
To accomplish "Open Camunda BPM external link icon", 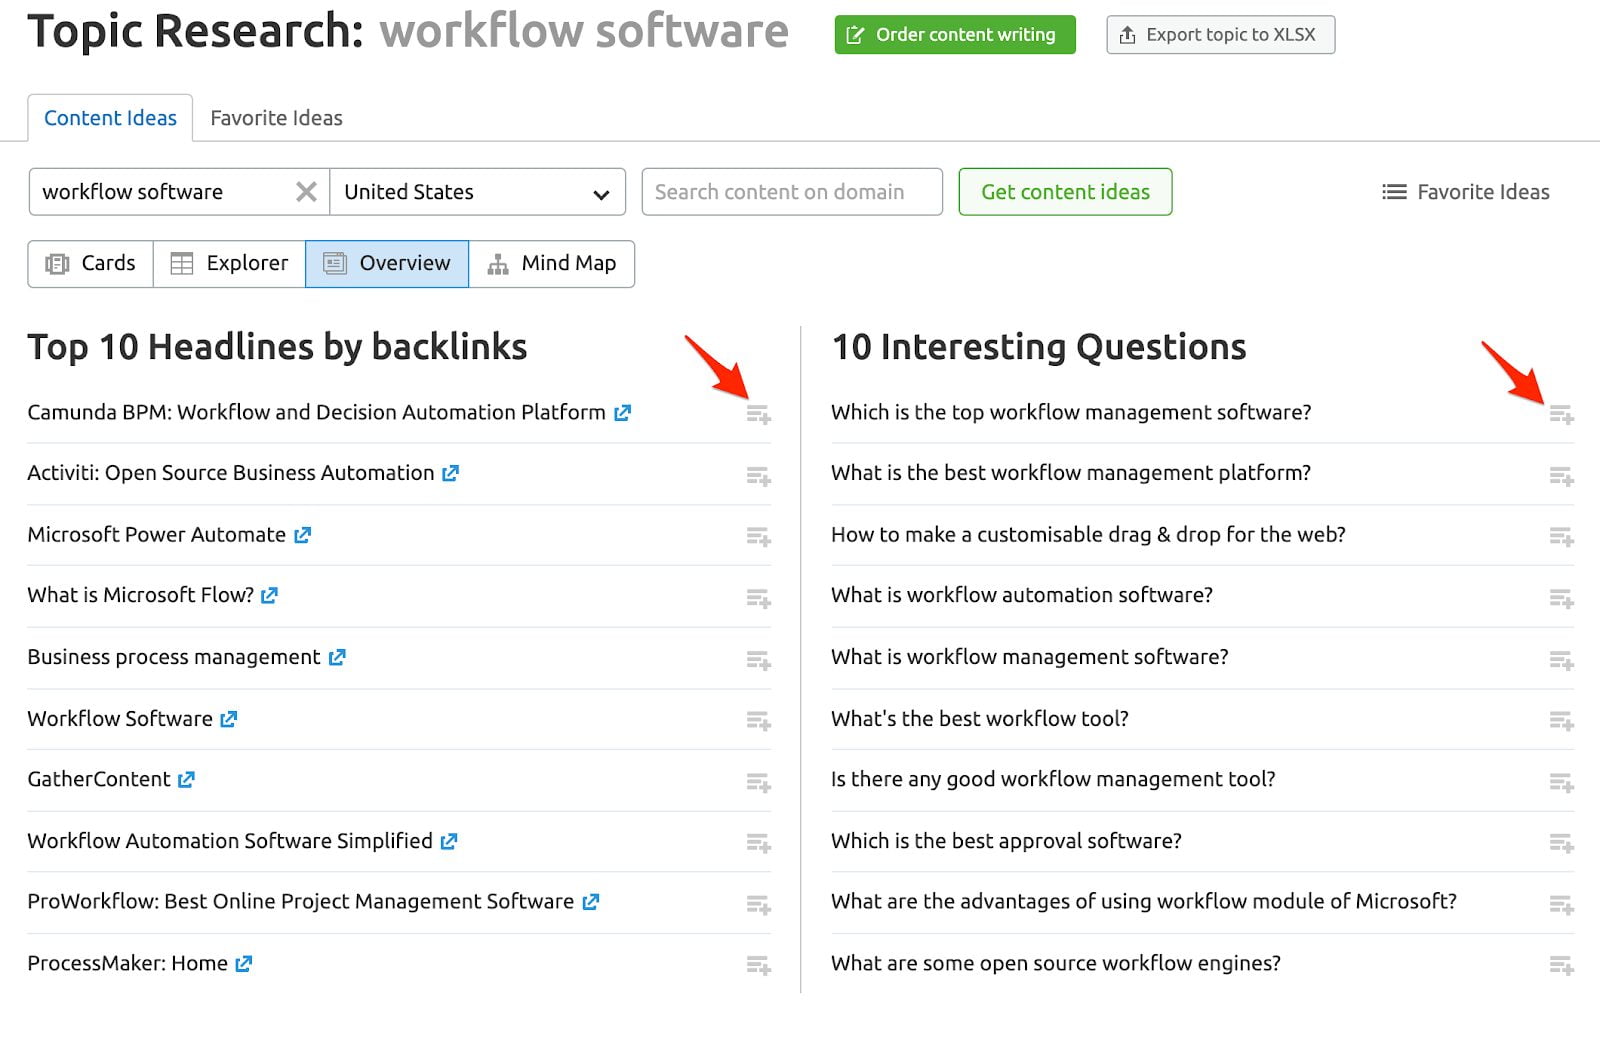I will [x=622, y=412].
